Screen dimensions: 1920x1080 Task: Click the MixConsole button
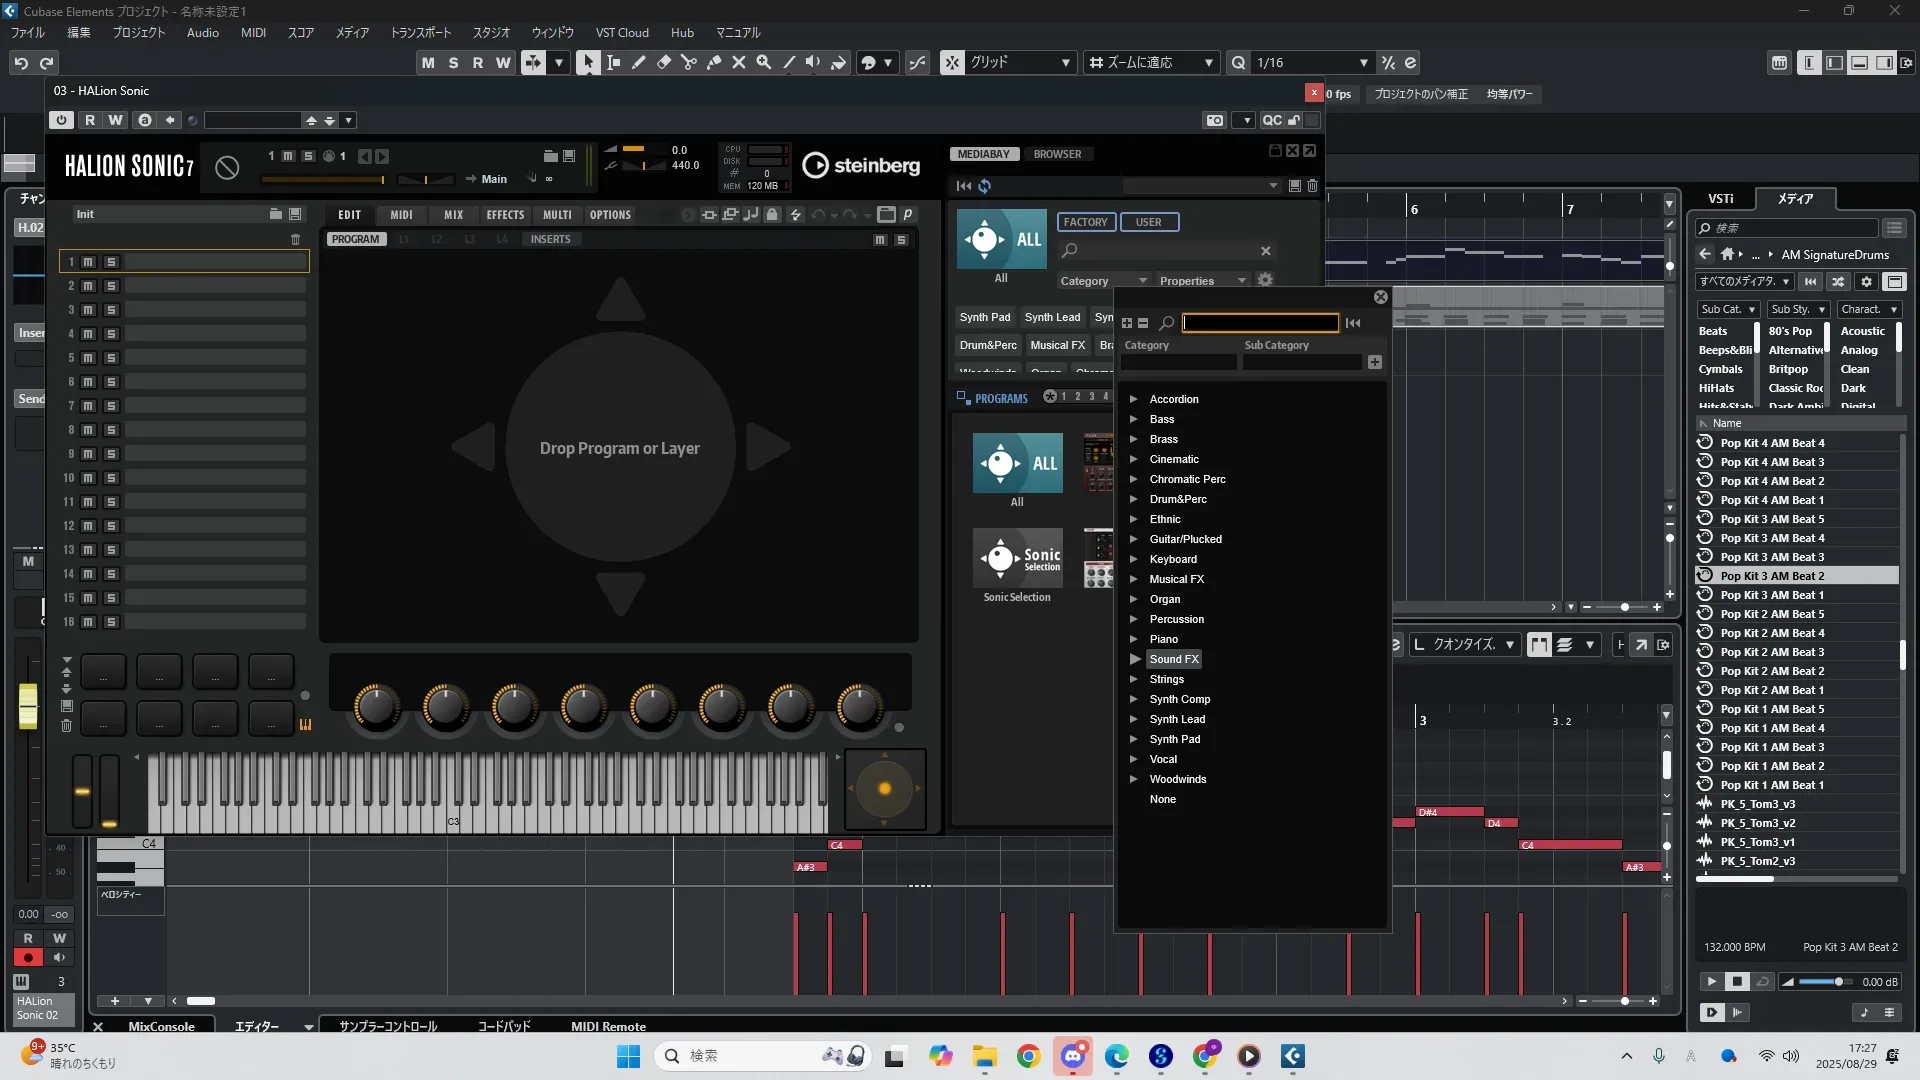161,1026
